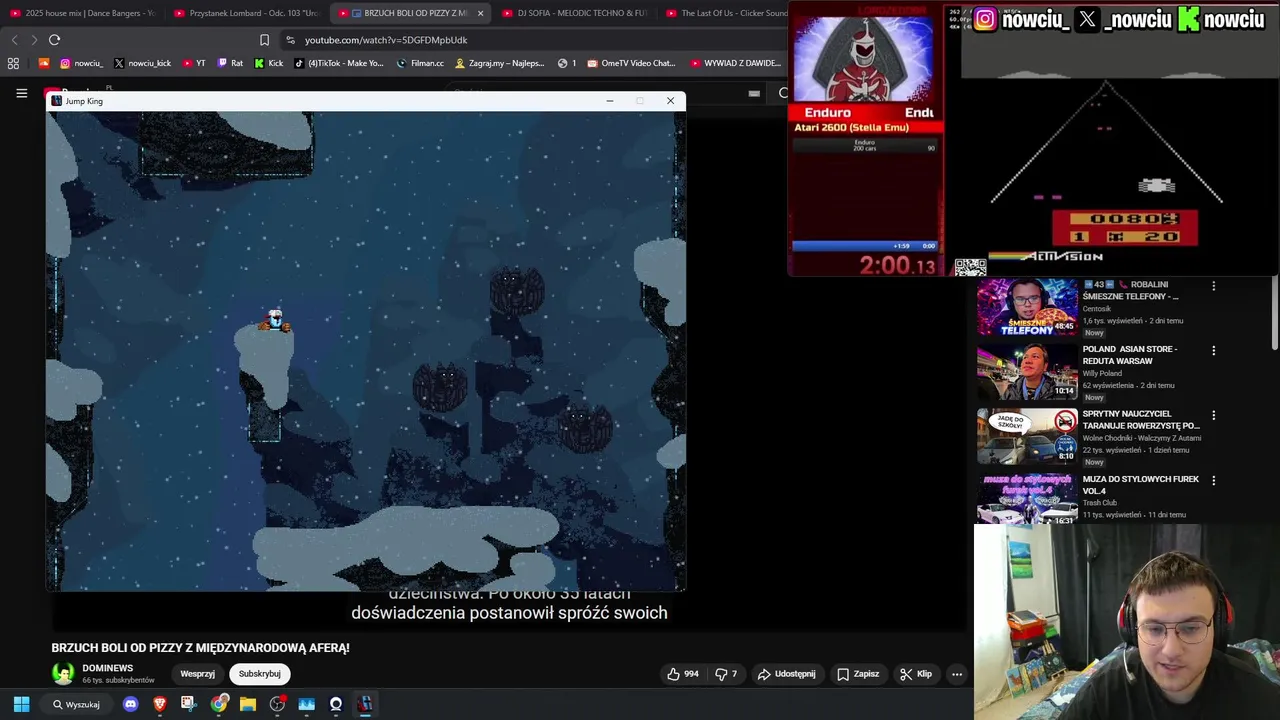Open the DOMINEWS channel name link
The height and width of the screenshot is (720, 1280).
pos(108,668)
